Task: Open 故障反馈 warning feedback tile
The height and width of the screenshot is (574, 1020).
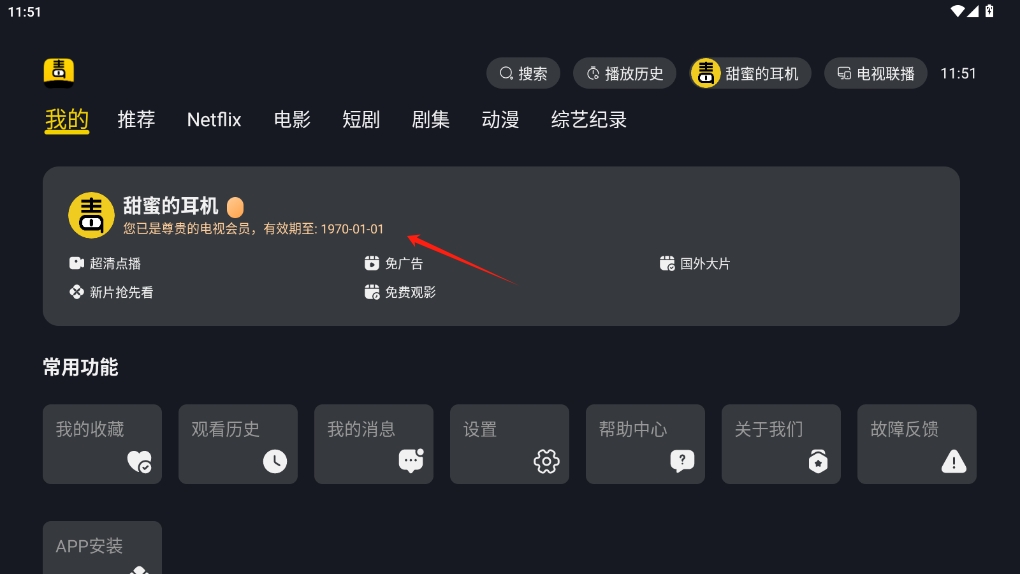Action: click(x=917, y=444)
